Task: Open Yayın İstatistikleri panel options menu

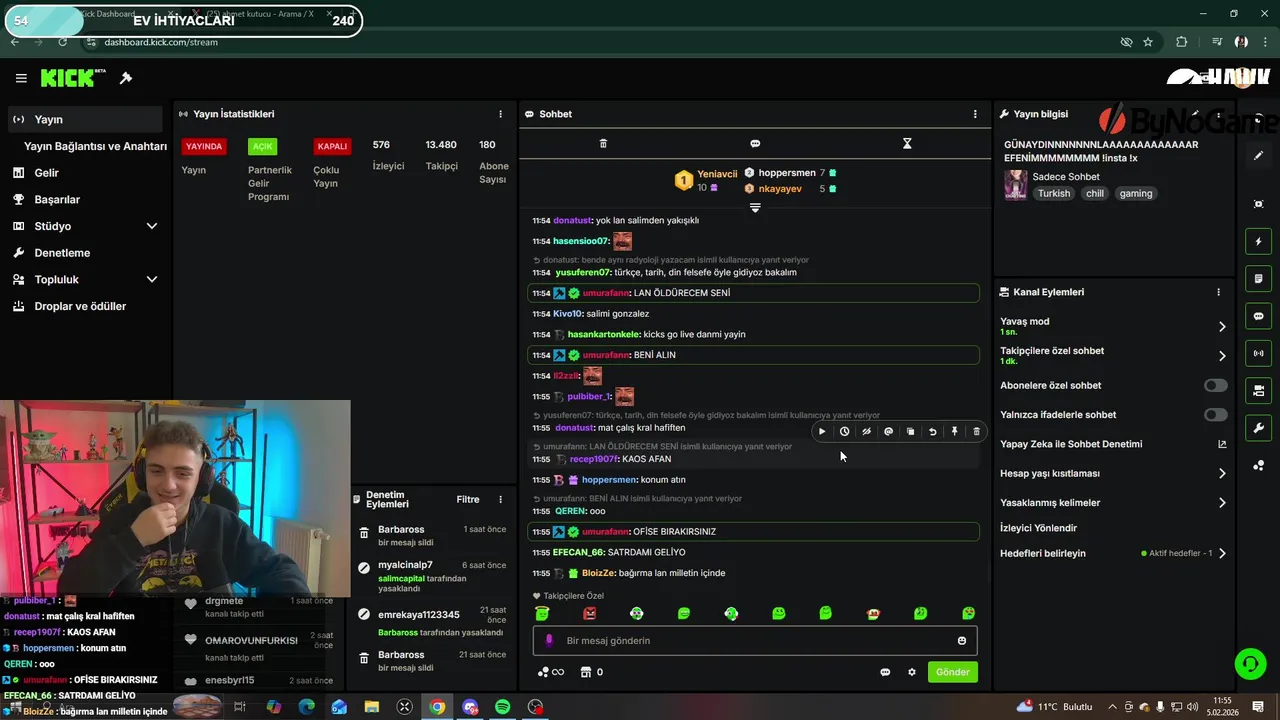Action: (501, 114)
